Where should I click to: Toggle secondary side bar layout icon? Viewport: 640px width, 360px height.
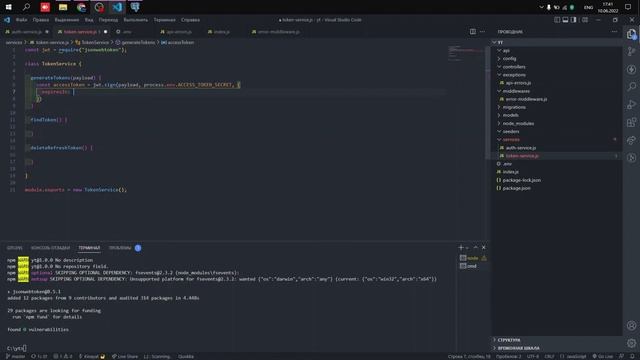pyautogui.click(x=574, y=20)
